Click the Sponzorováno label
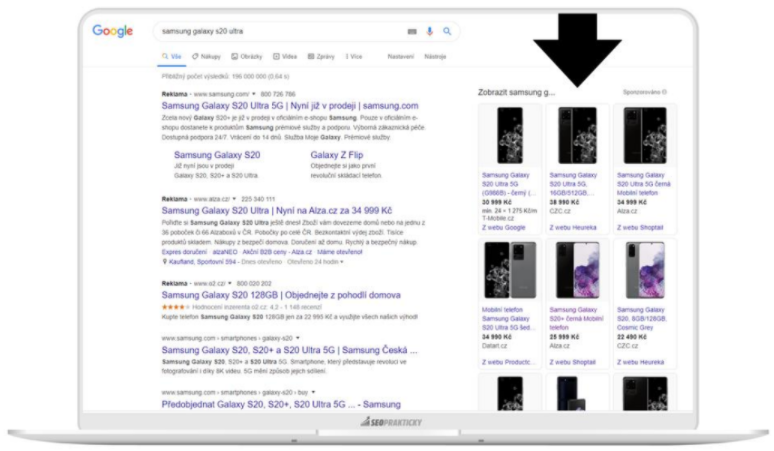Viewport: 774px width, 451px height. 641,92
